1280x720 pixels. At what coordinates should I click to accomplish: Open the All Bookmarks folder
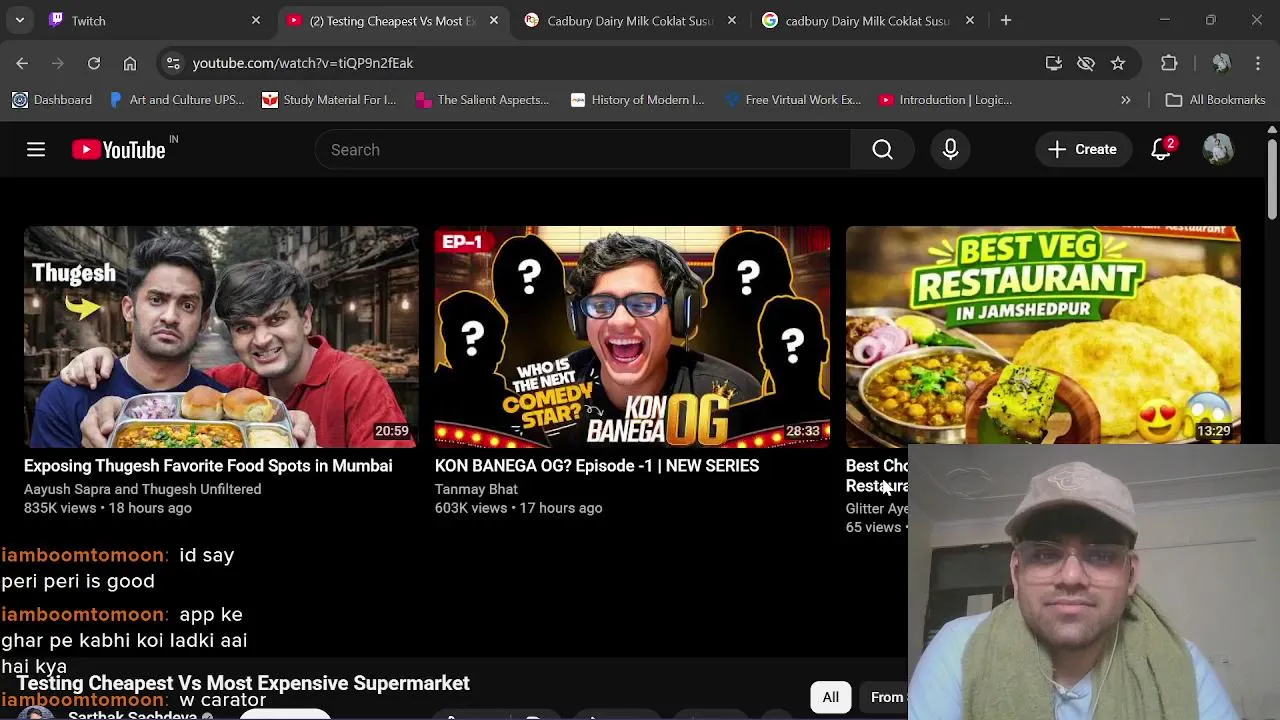(x=1216, y=100)
